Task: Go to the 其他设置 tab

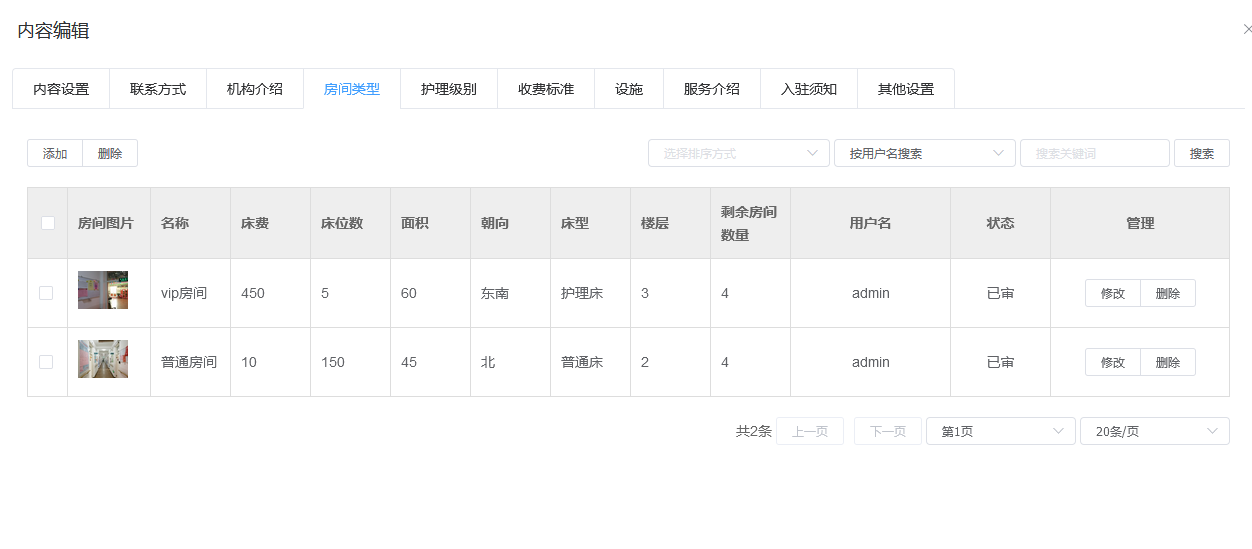Action: pos(906,89)
